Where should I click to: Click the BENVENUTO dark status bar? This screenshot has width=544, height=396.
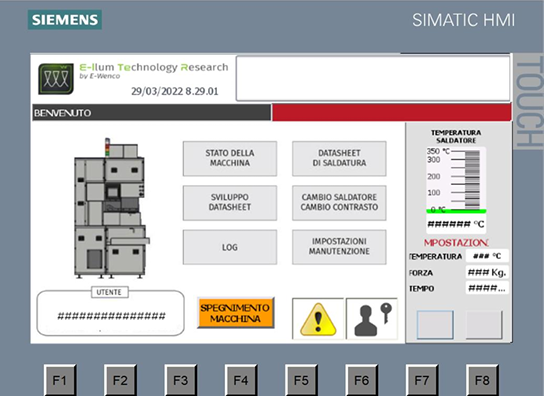pyautogui.click(x=152, y=112)
